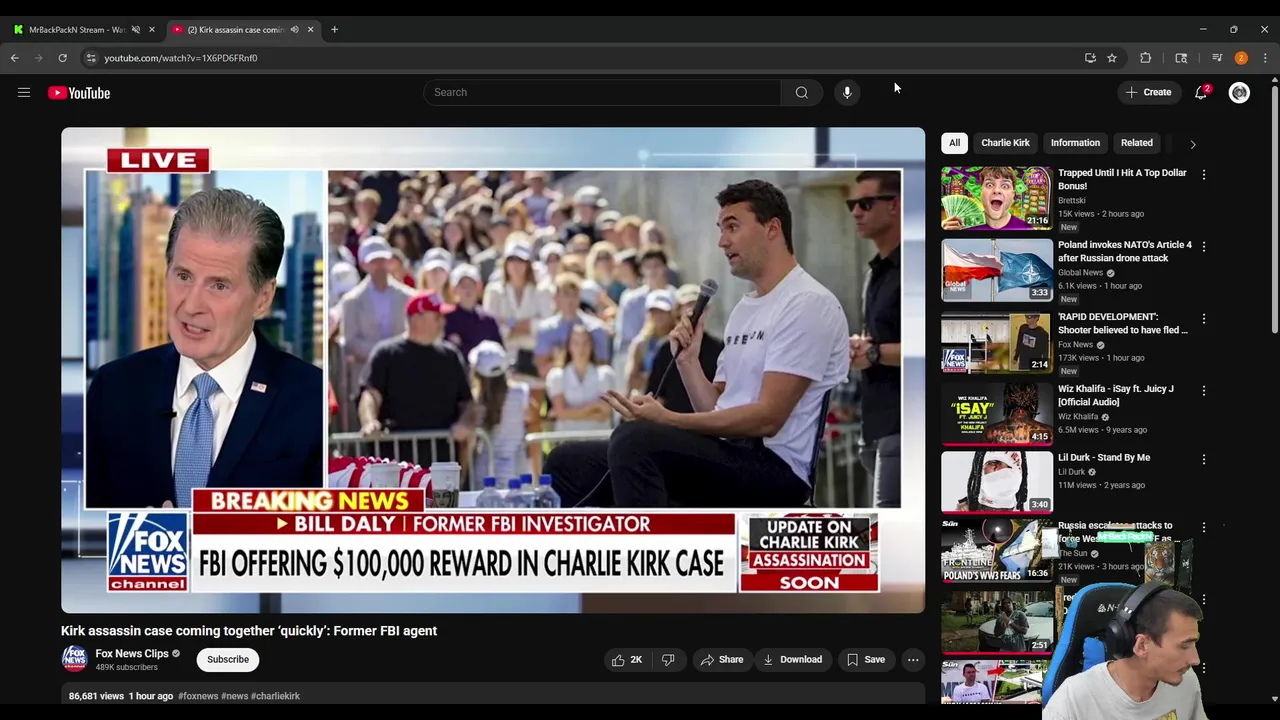Switch to the Kirk assassin case tab
This screenshot has height=720, width=1280.
tap(242, 29)
